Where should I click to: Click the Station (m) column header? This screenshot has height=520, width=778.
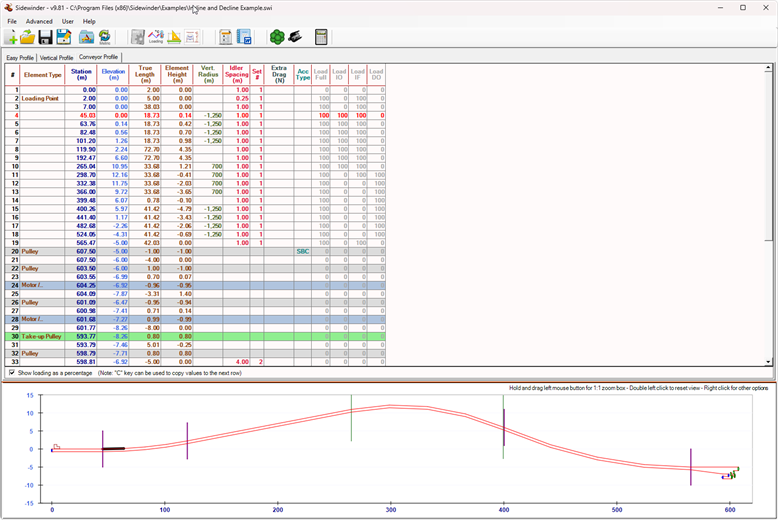click(82, 74)
